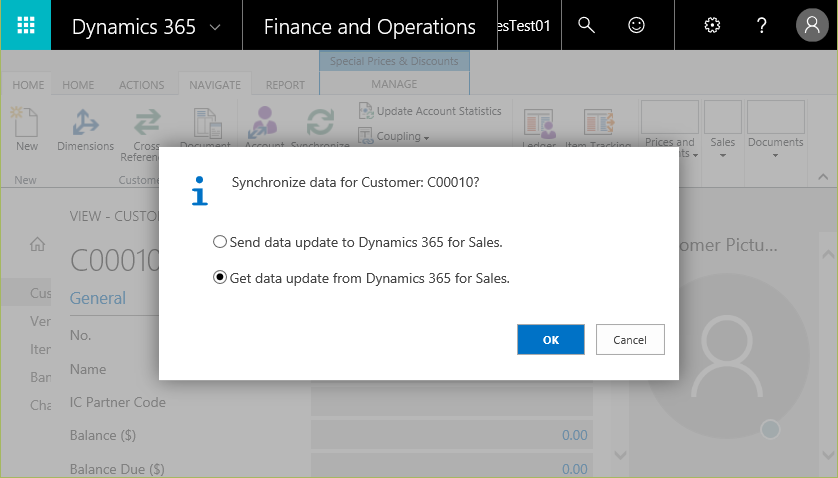Click the home icon in sidebar
Image resolution: width=838 pixels, height=478 pixels.
click(37, 244)
